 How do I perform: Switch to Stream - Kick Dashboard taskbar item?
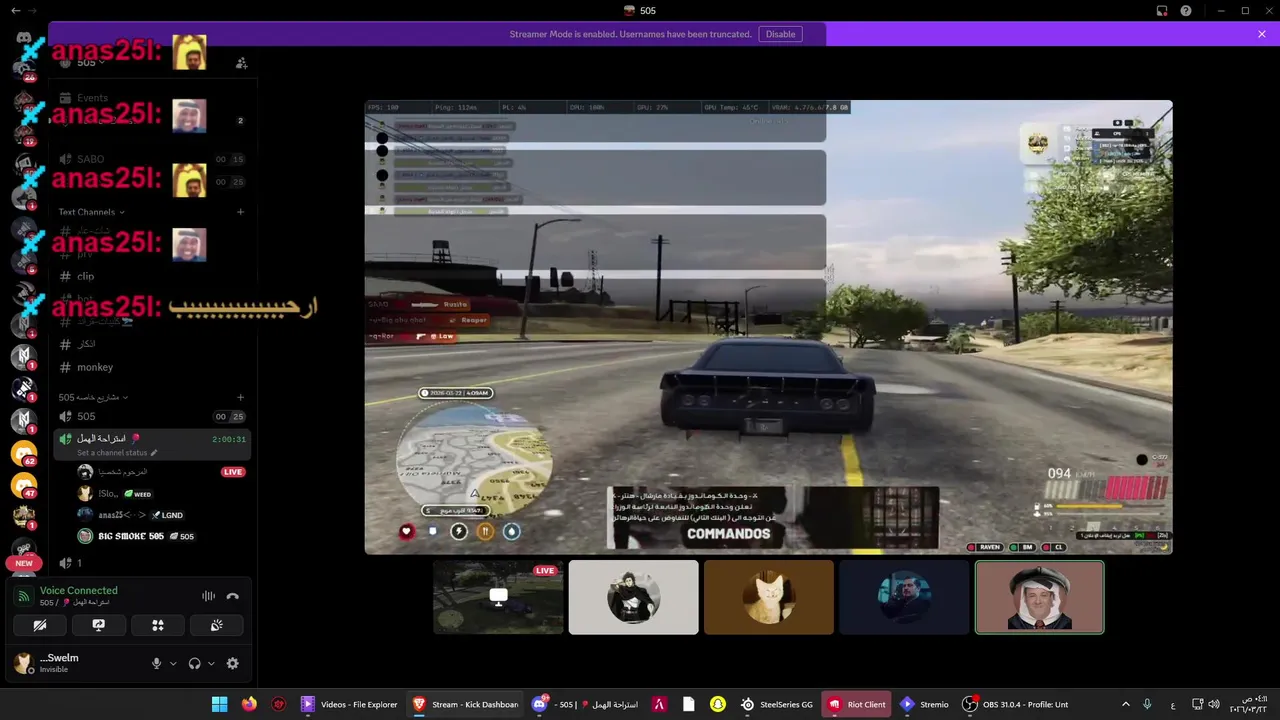pos(466,704)
